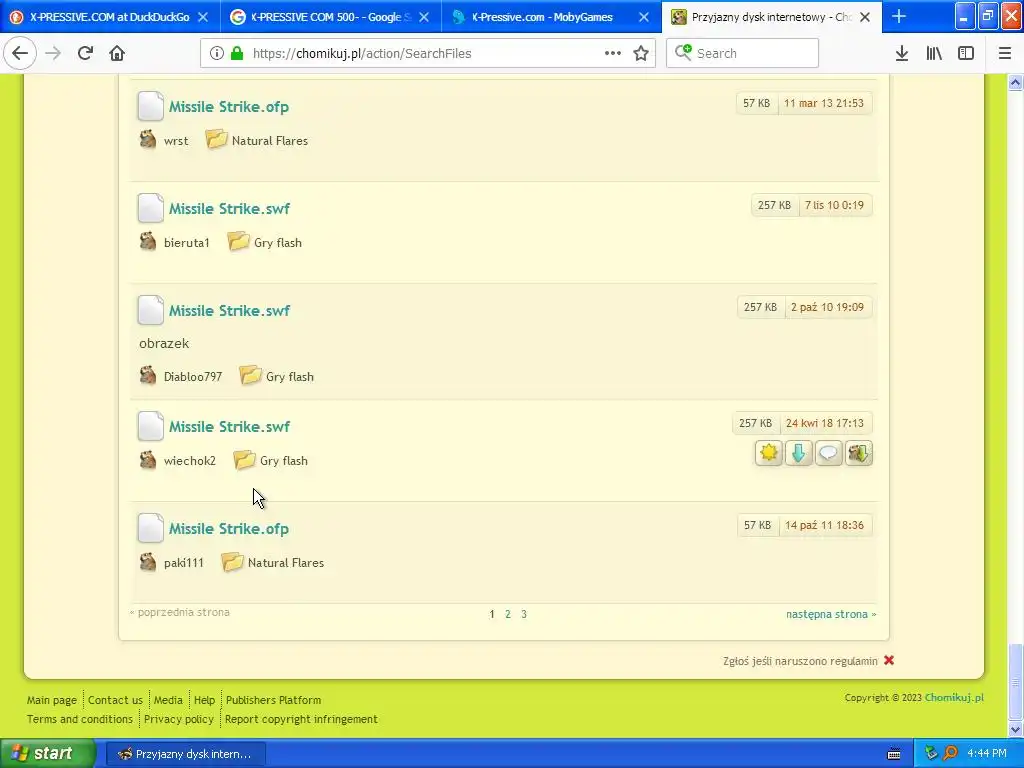Click file icon of bieruta1's Missile Strike.swf

(x=150, y=208)
